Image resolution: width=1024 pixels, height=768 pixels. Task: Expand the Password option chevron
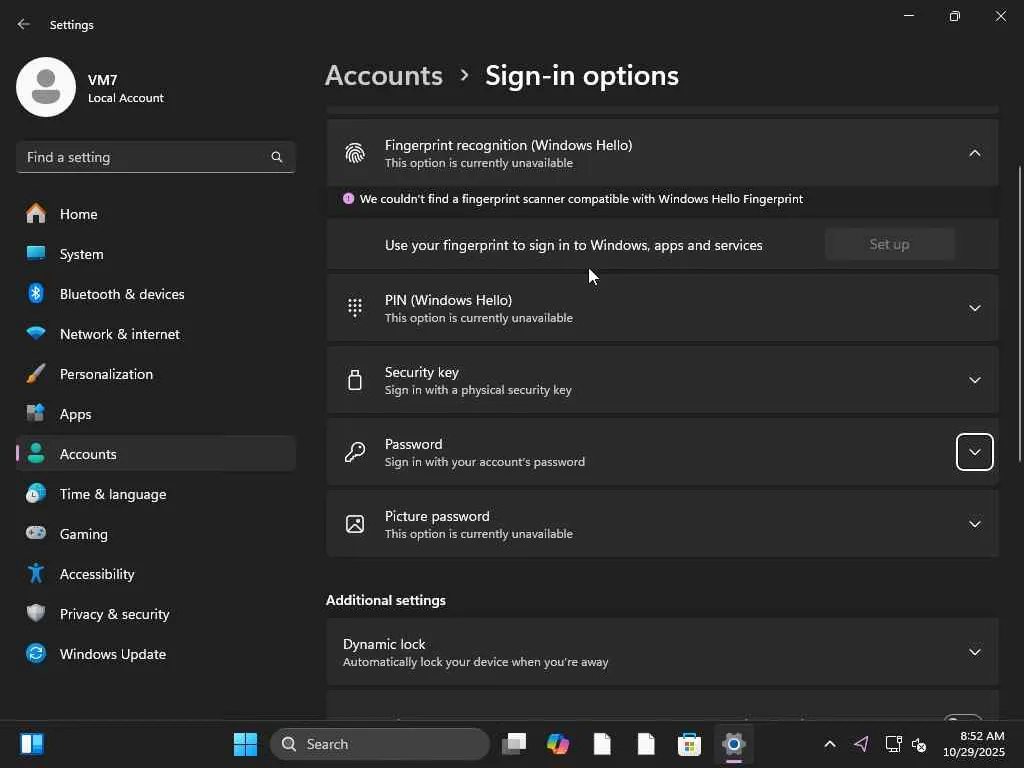click(974, 452)
